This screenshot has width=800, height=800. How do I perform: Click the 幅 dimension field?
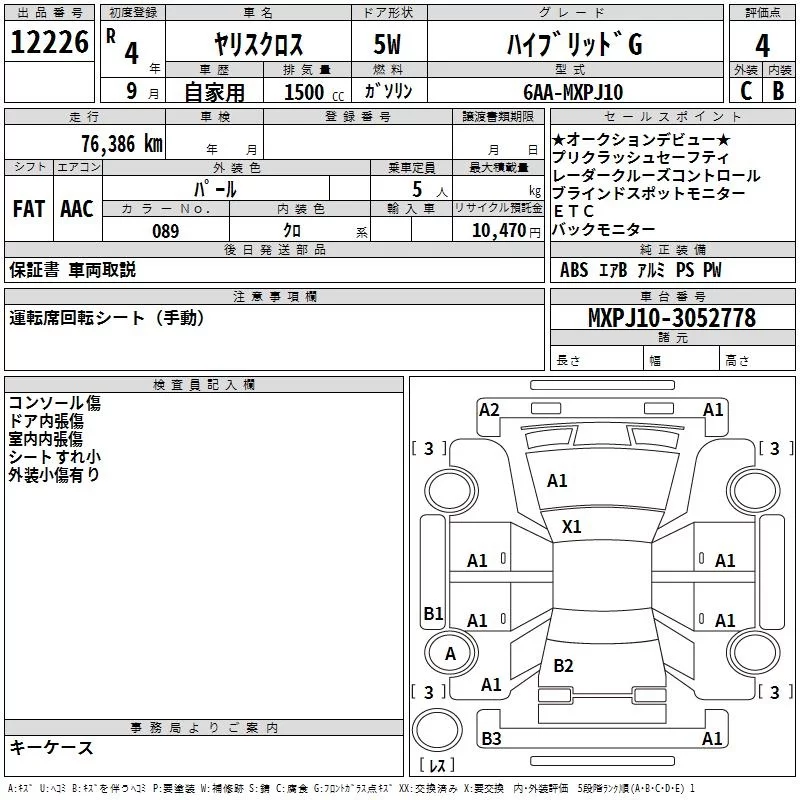[681, 360]
